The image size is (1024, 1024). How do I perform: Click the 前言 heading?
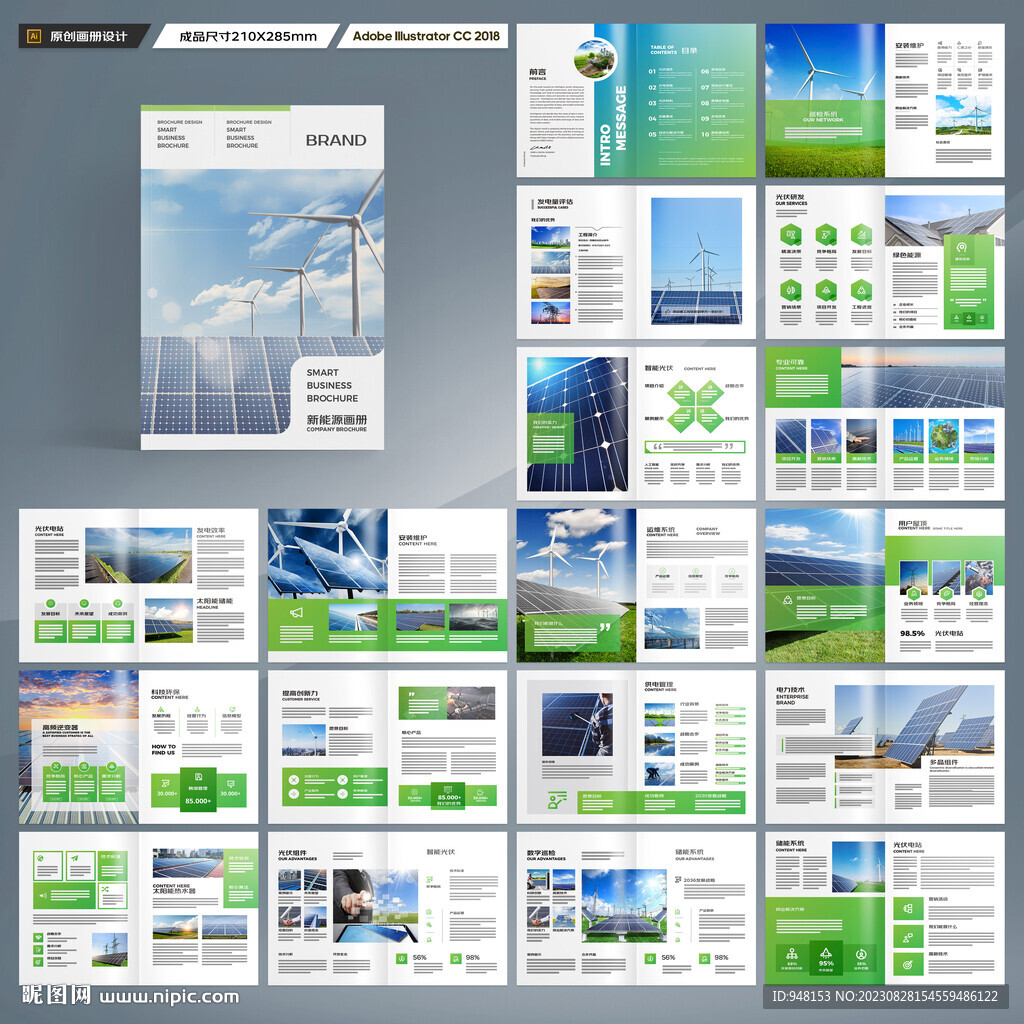[538, 72]
